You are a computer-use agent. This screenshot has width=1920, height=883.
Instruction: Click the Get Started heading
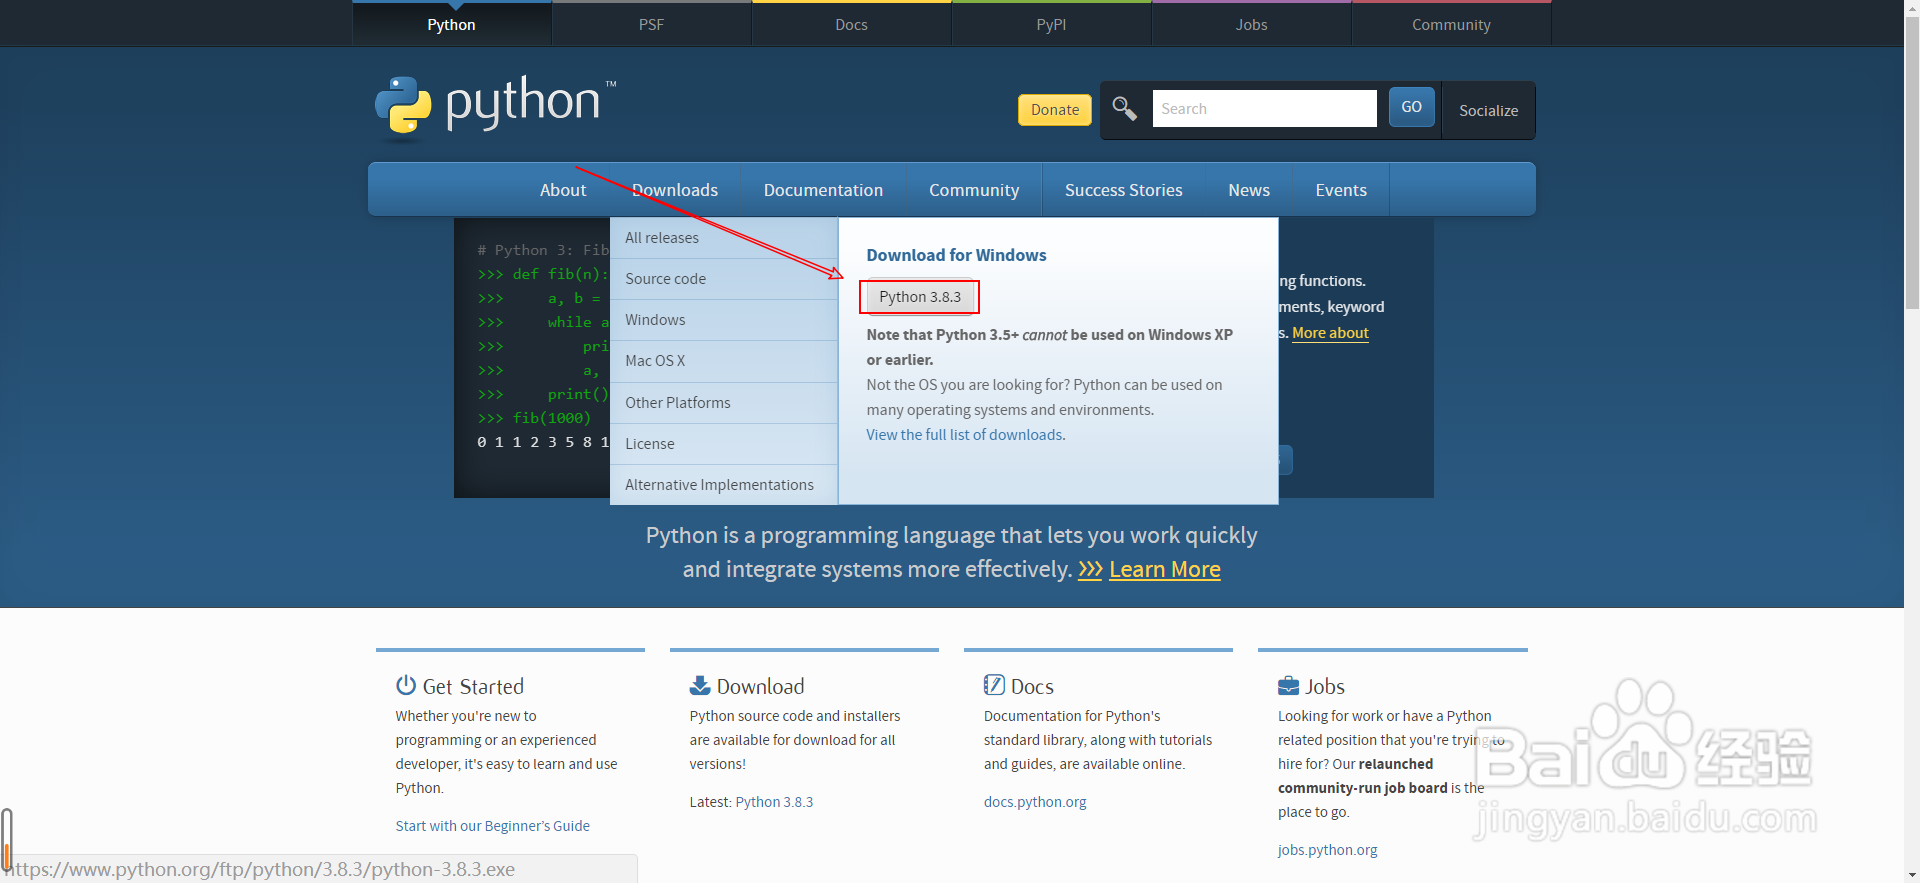(473, 686)
